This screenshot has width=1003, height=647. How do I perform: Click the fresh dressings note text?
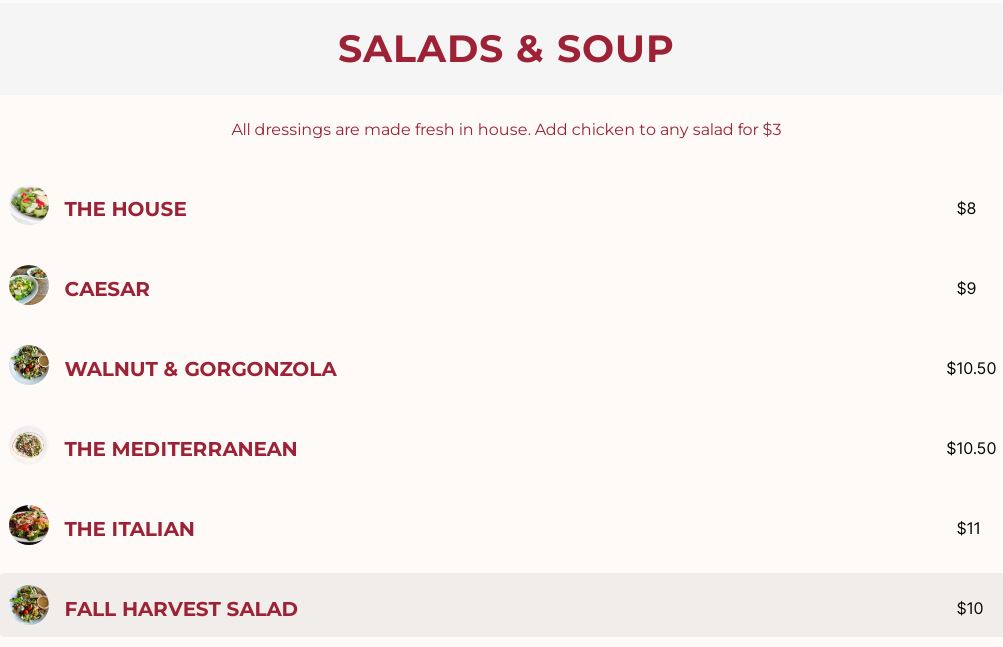(506, 130)
